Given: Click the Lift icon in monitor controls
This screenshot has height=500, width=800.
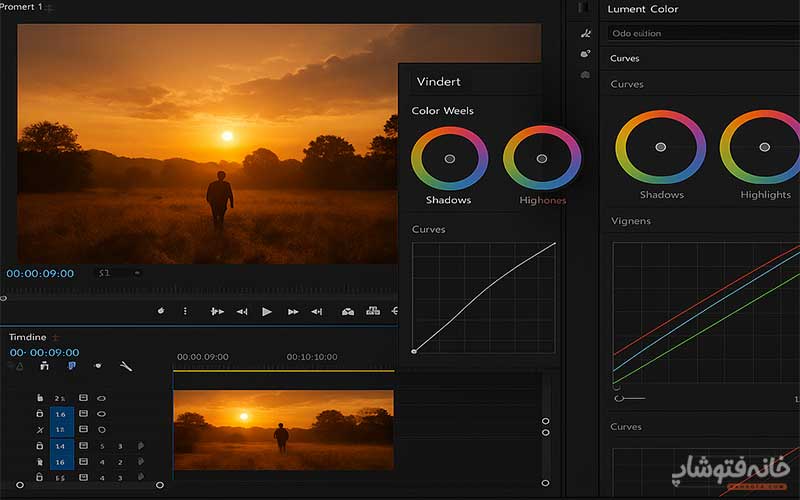Looking at the screenshot, I should 348,311.
